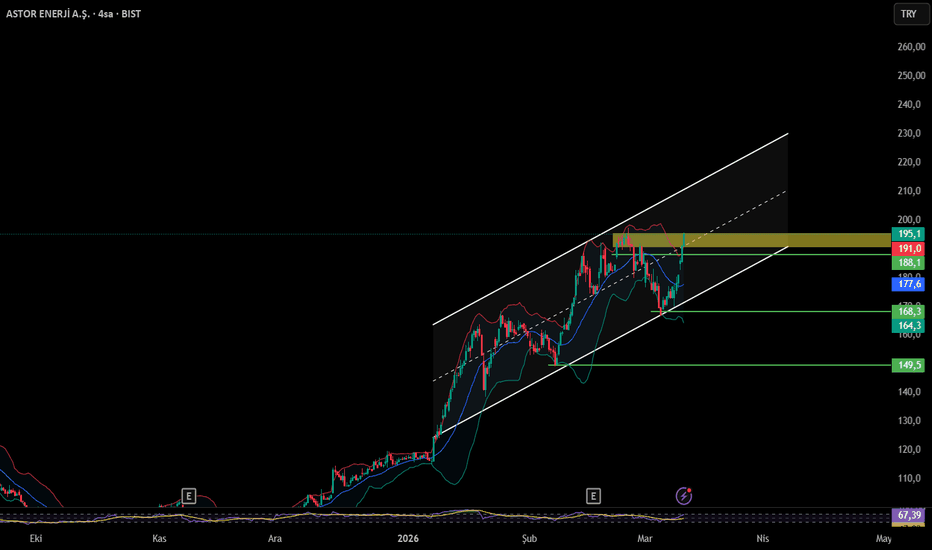932x550 pixels.
Task: Select the green 149,5 support label
Action: (908, 365)
